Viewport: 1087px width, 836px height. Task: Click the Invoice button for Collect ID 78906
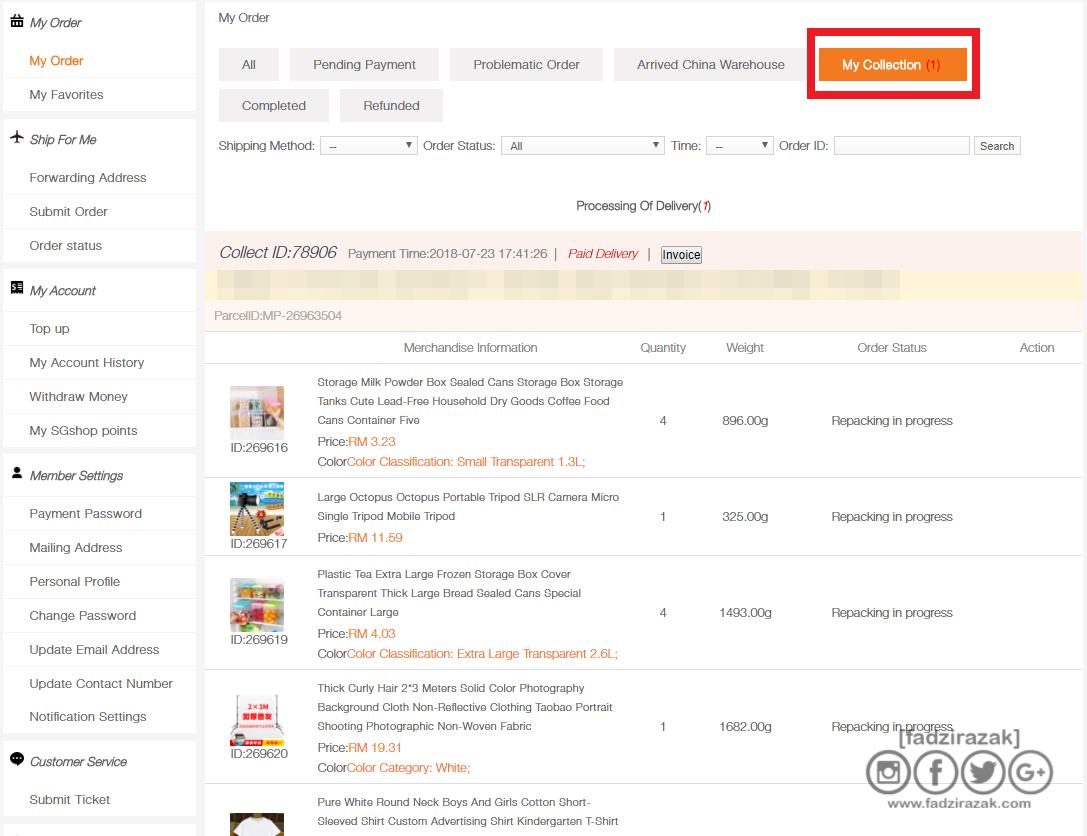point(681,254)
